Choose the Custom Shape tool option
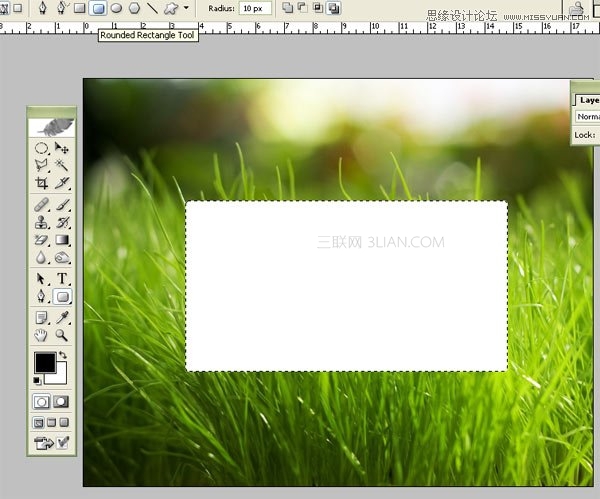This screenshot has width=600, height=499. click(x=171, y=8)
